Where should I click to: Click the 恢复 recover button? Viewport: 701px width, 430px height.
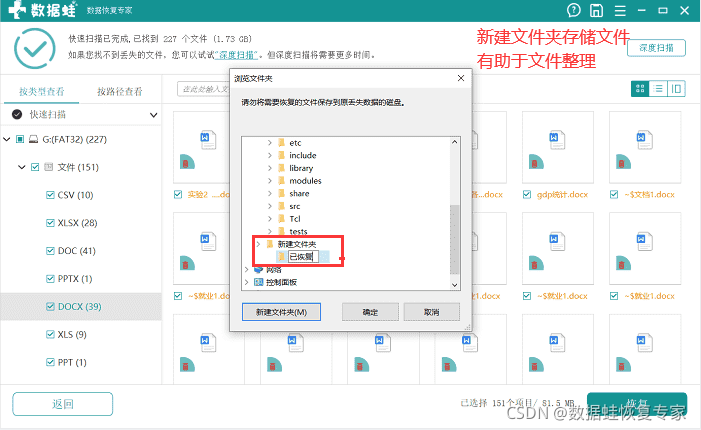637,404
